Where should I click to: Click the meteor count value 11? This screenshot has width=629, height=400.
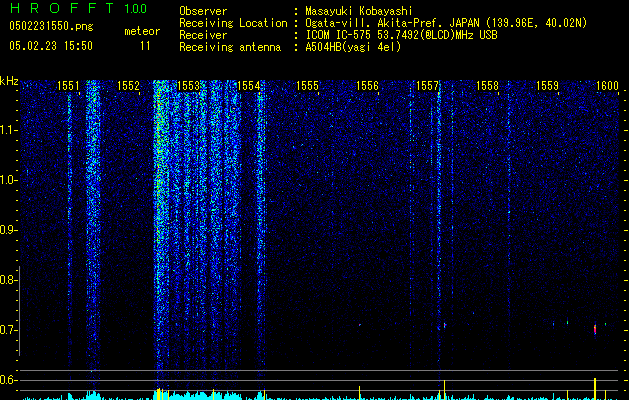coord(145,46)
